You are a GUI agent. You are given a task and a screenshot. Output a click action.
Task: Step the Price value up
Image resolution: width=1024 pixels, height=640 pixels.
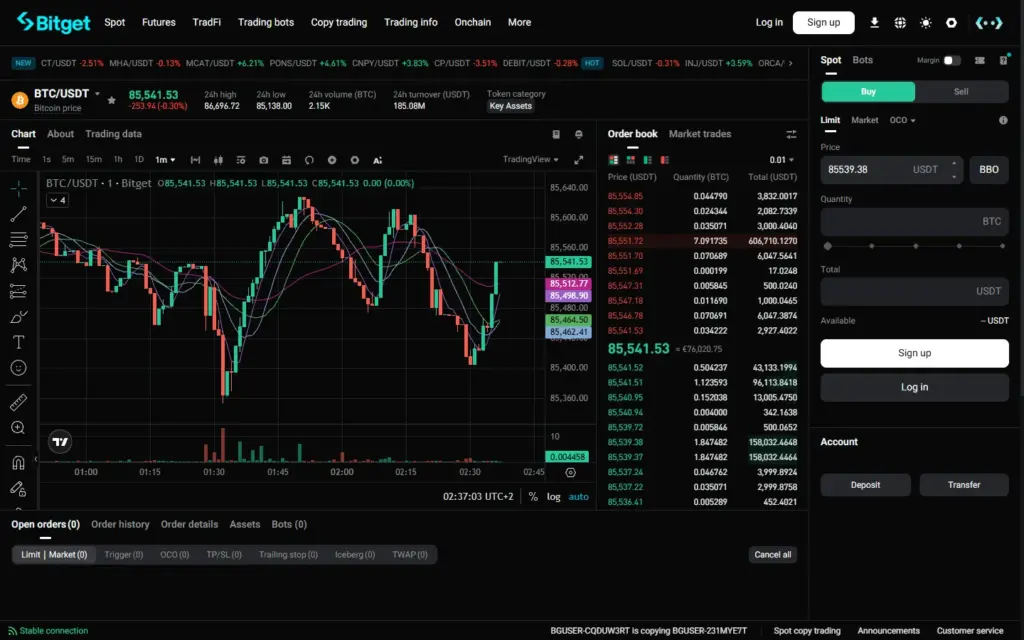(954, 163)
